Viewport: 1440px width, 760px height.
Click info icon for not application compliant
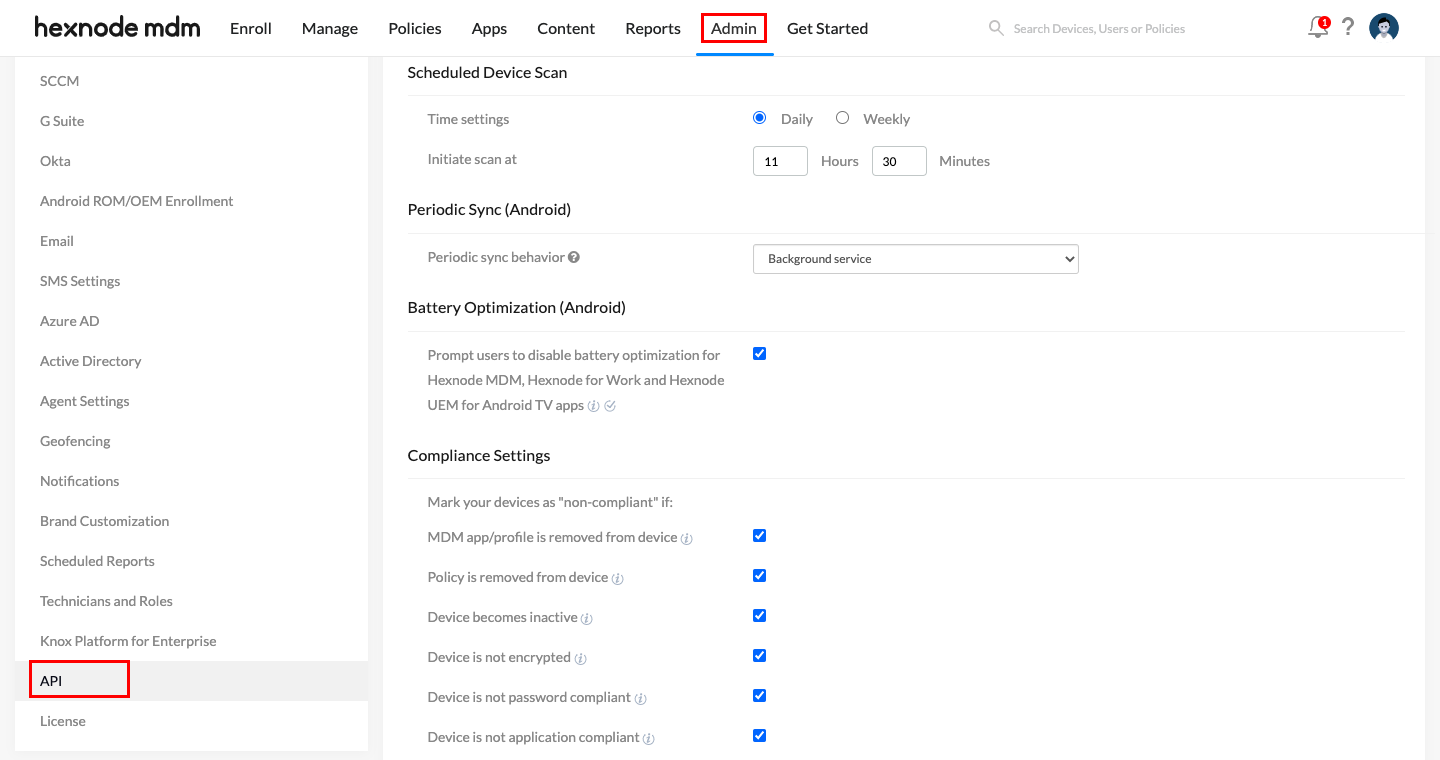648,738
